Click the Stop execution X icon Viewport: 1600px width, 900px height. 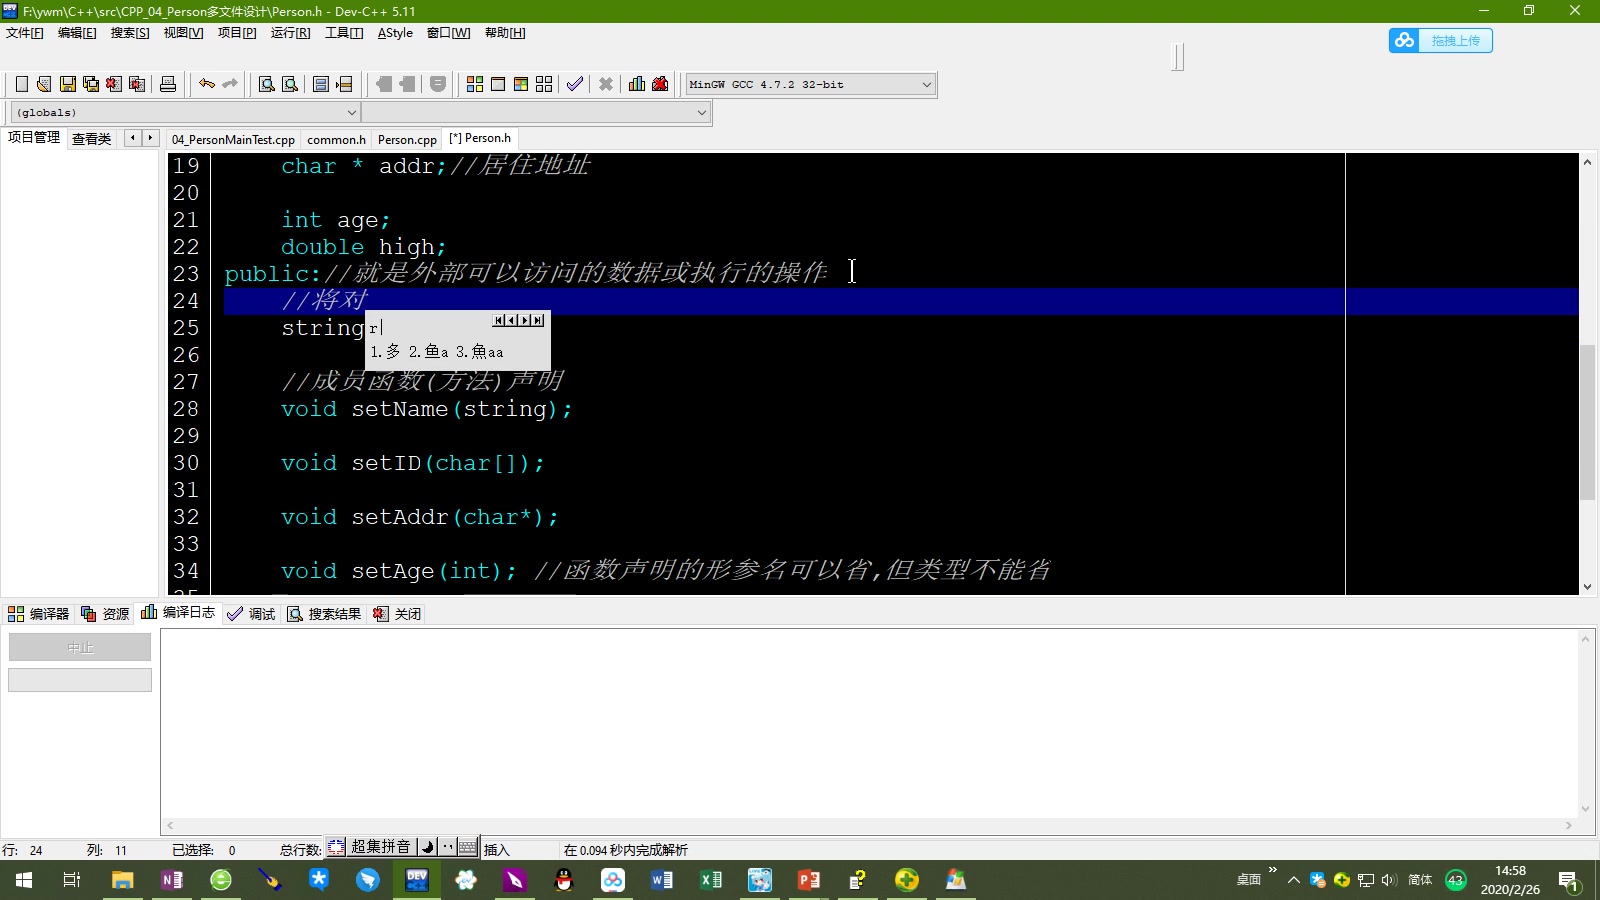pyautogui.click(x=606, y=84)
